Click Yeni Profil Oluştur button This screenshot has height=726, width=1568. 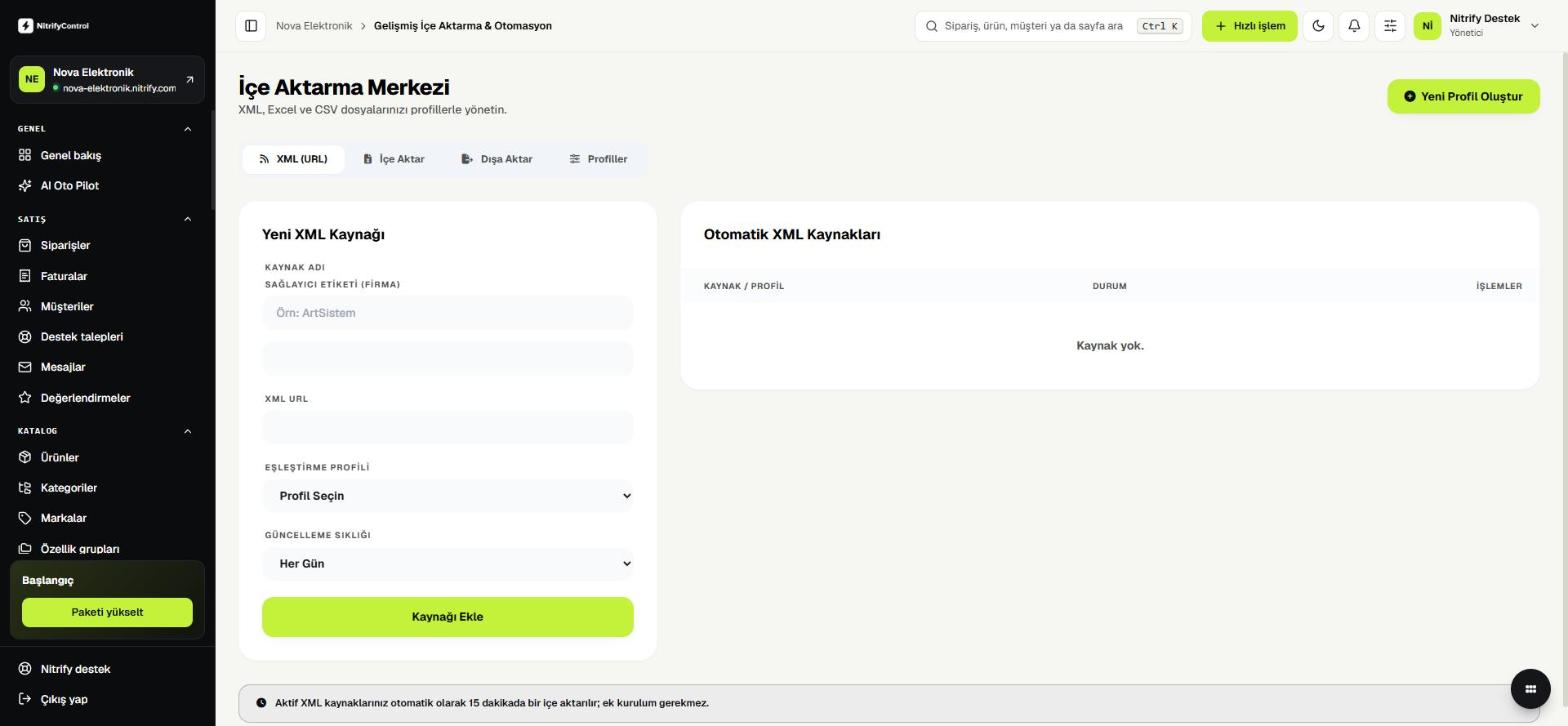(x=1463, y=97)
